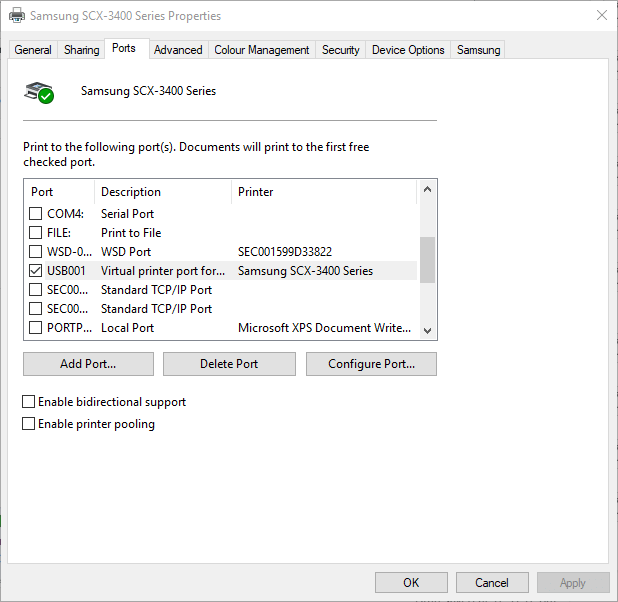618x602 pixels.
Task: Select the 'Serial Port' description row
Action: pos(127,214)
